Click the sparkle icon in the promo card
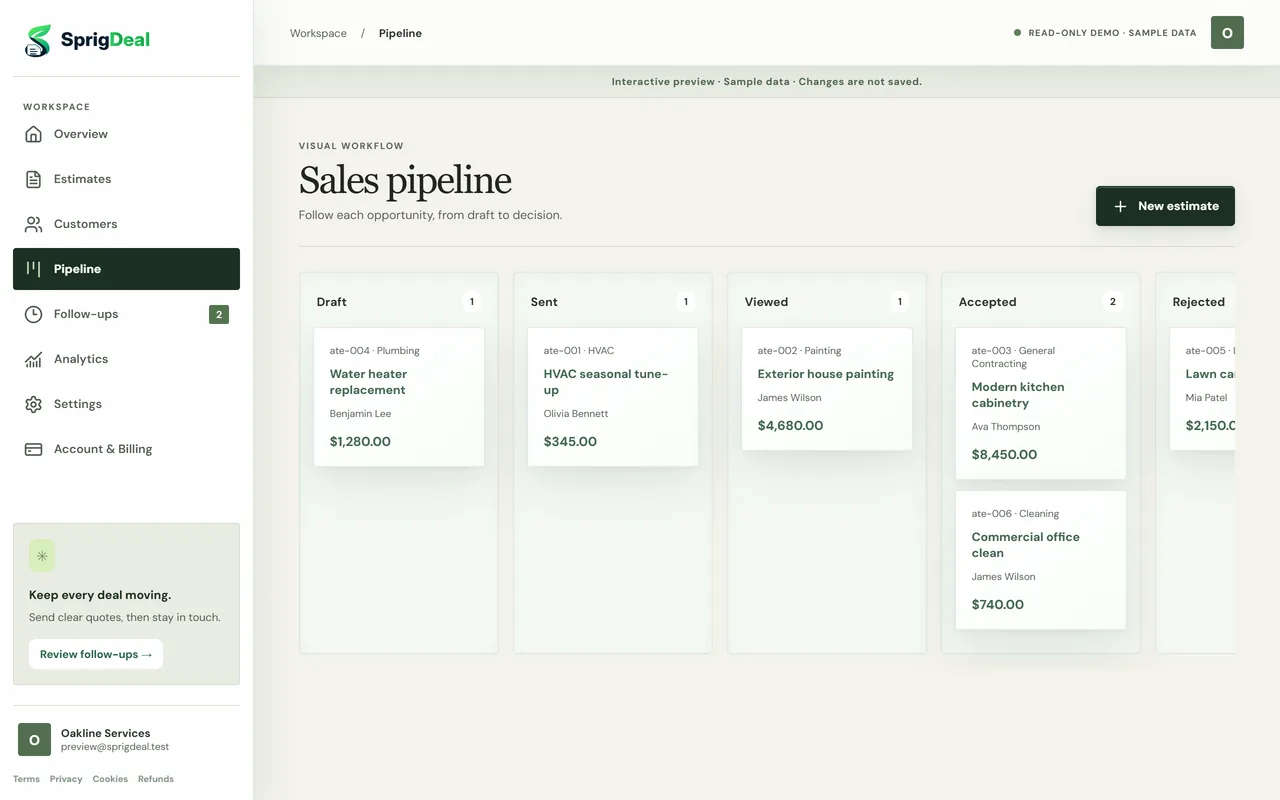The width and height of the screenshot is (1280, 800). (x=42, y=556)
